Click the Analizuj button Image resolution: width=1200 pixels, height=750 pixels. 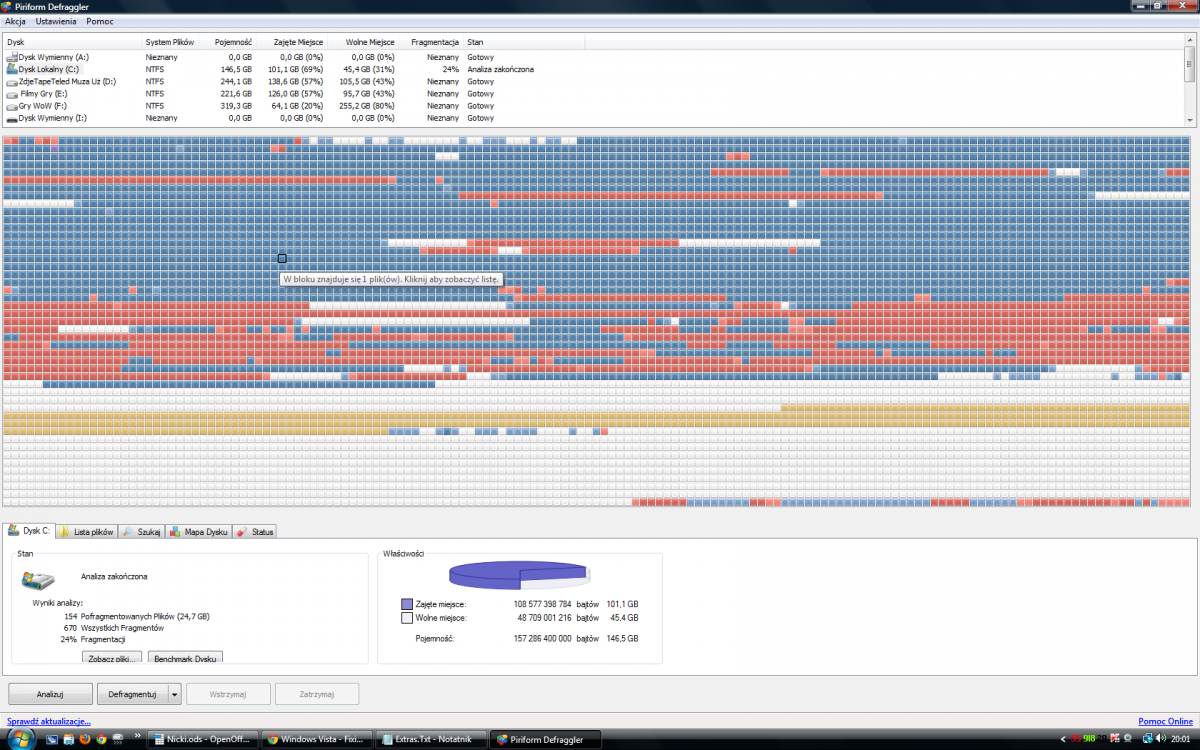click(x=50, y=694)
